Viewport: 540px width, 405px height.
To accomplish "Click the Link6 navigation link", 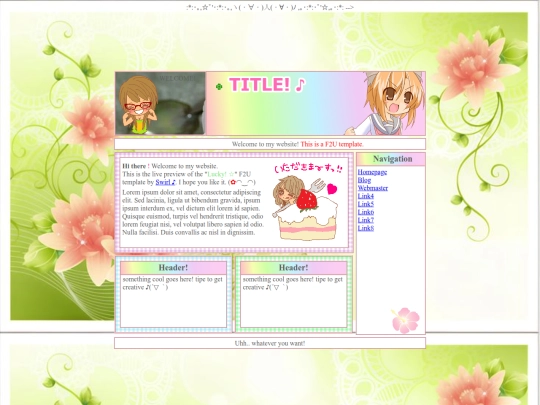I will 365,212.
